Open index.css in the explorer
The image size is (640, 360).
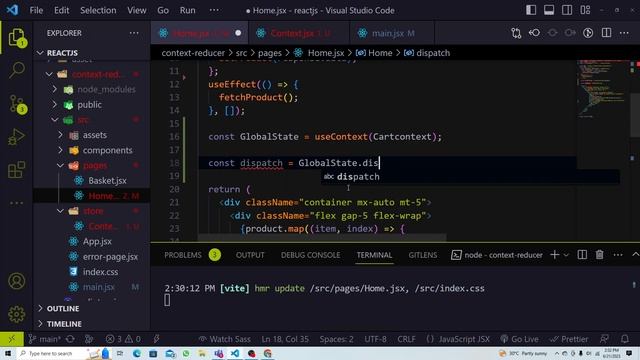[x=92, y=272]
